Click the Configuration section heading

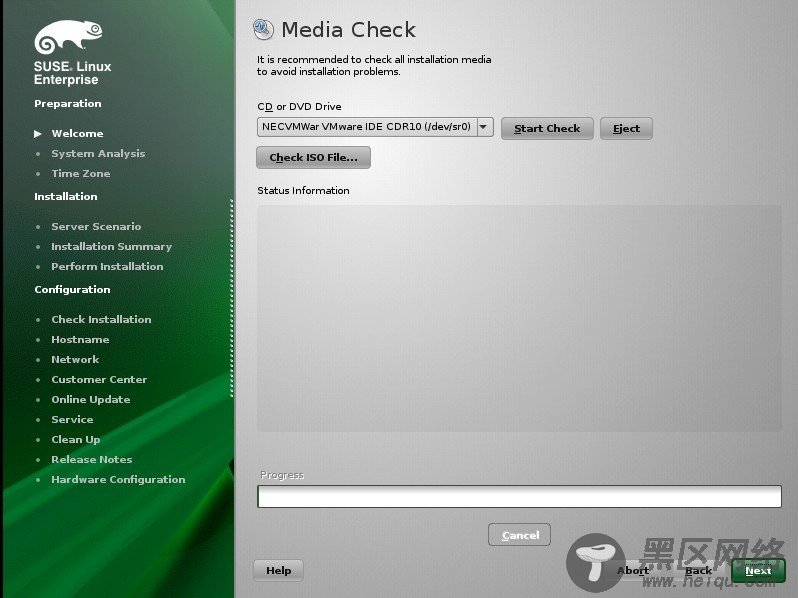(72, 289)
